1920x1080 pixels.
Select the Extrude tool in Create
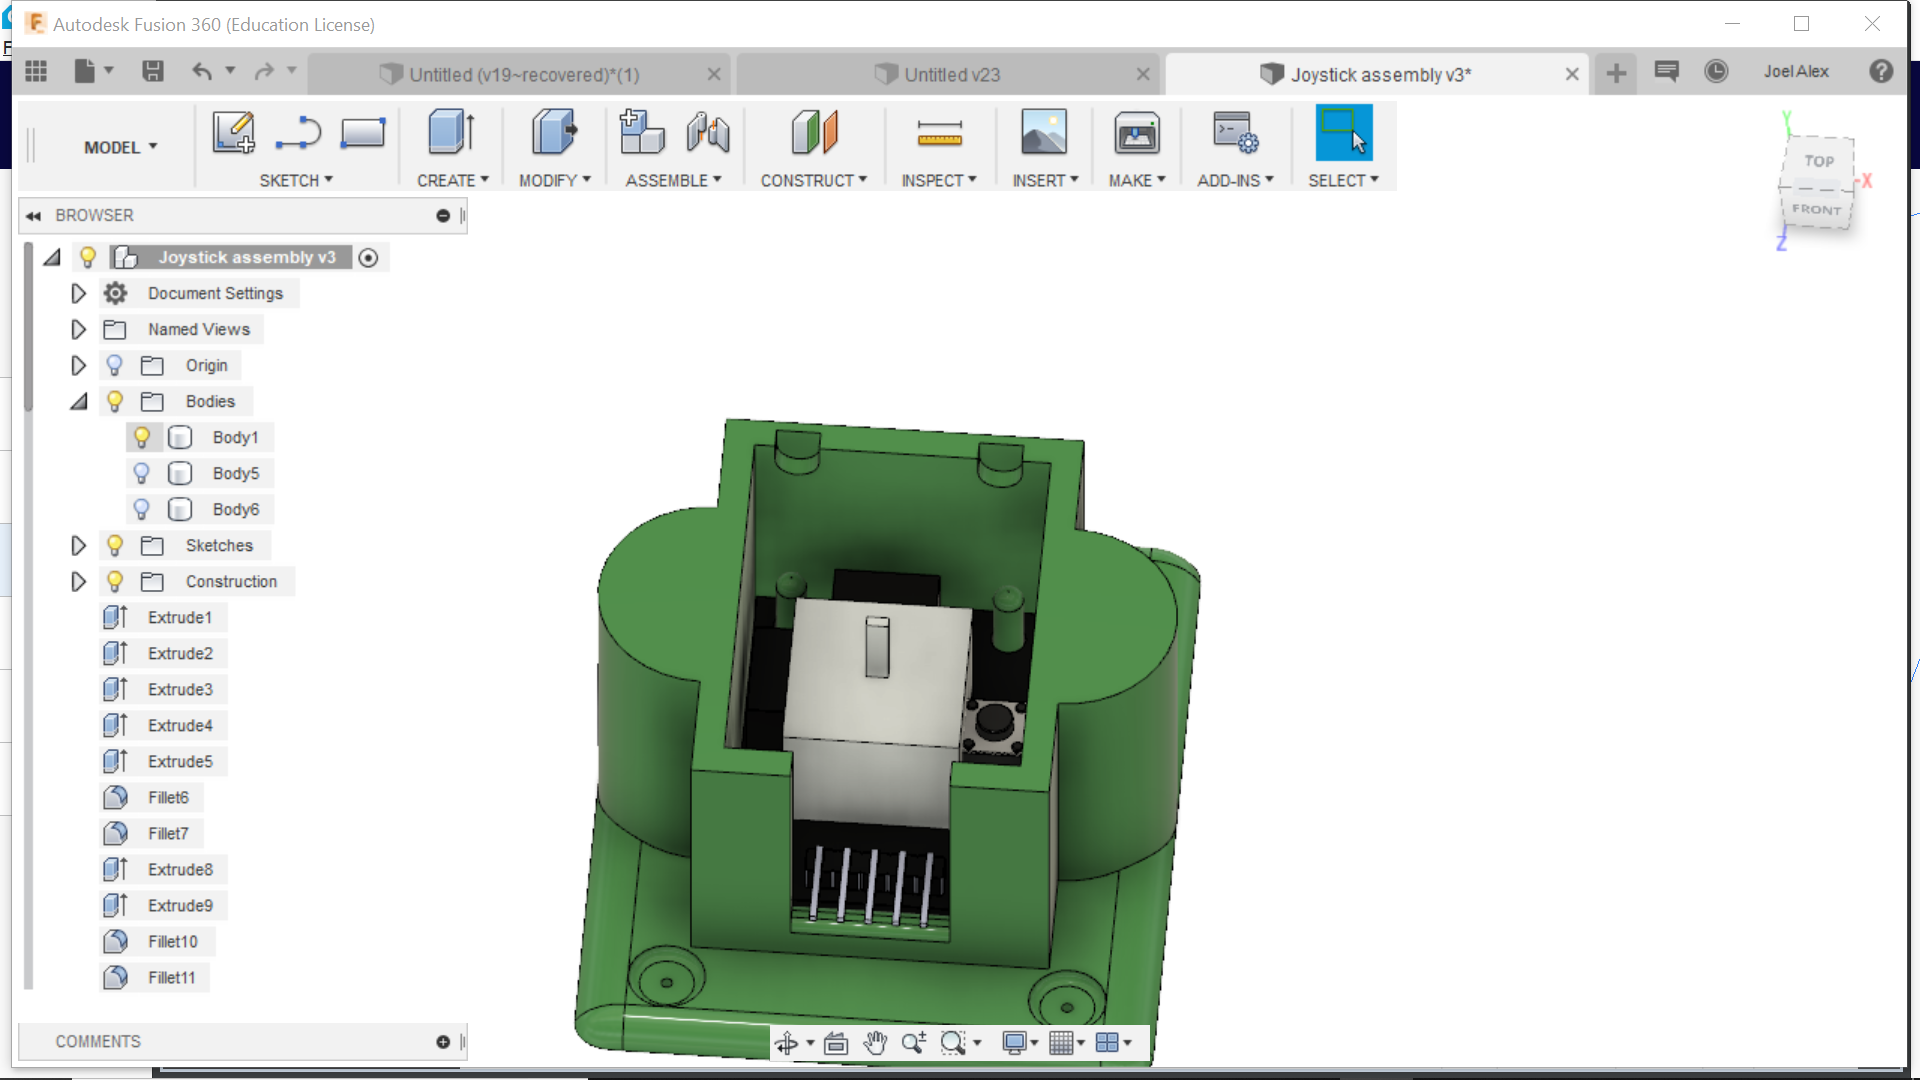pyautogui.click(x=451, y=132)
